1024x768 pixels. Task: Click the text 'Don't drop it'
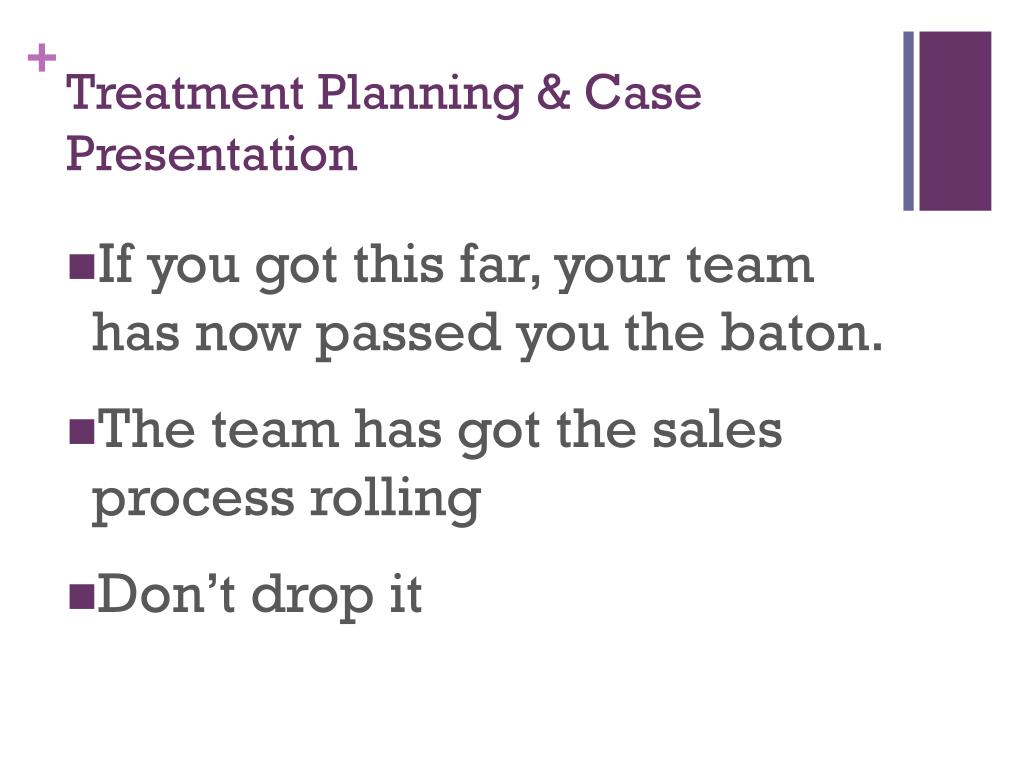260,596
